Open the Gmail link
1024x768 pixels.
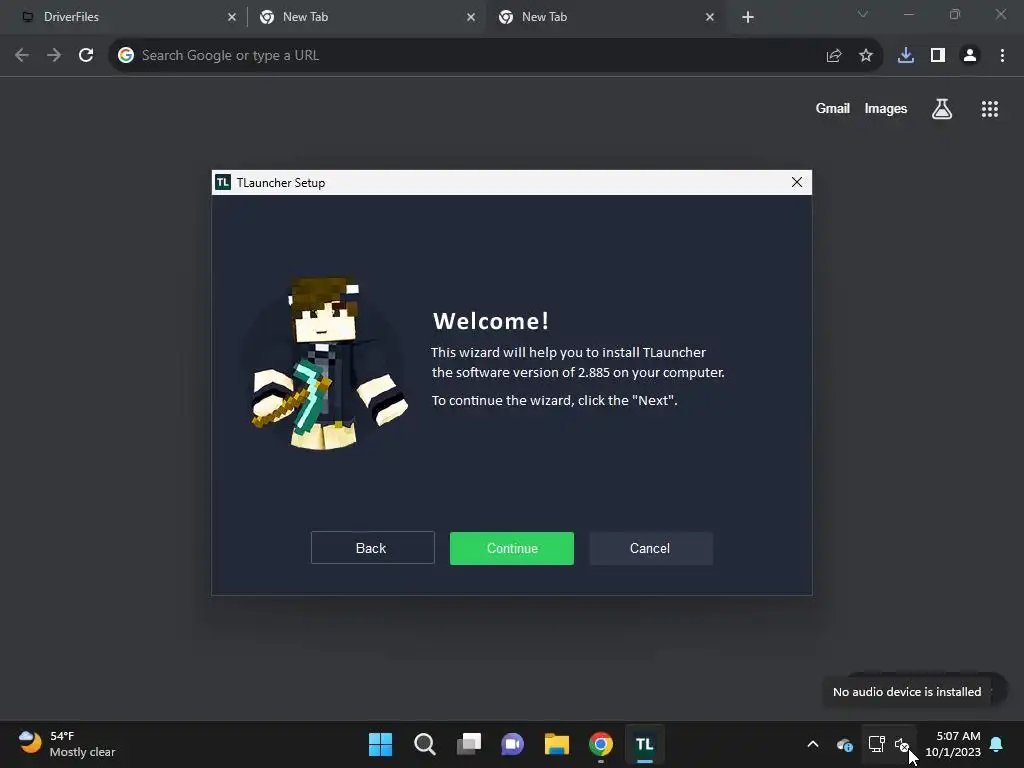pos(832,108)
